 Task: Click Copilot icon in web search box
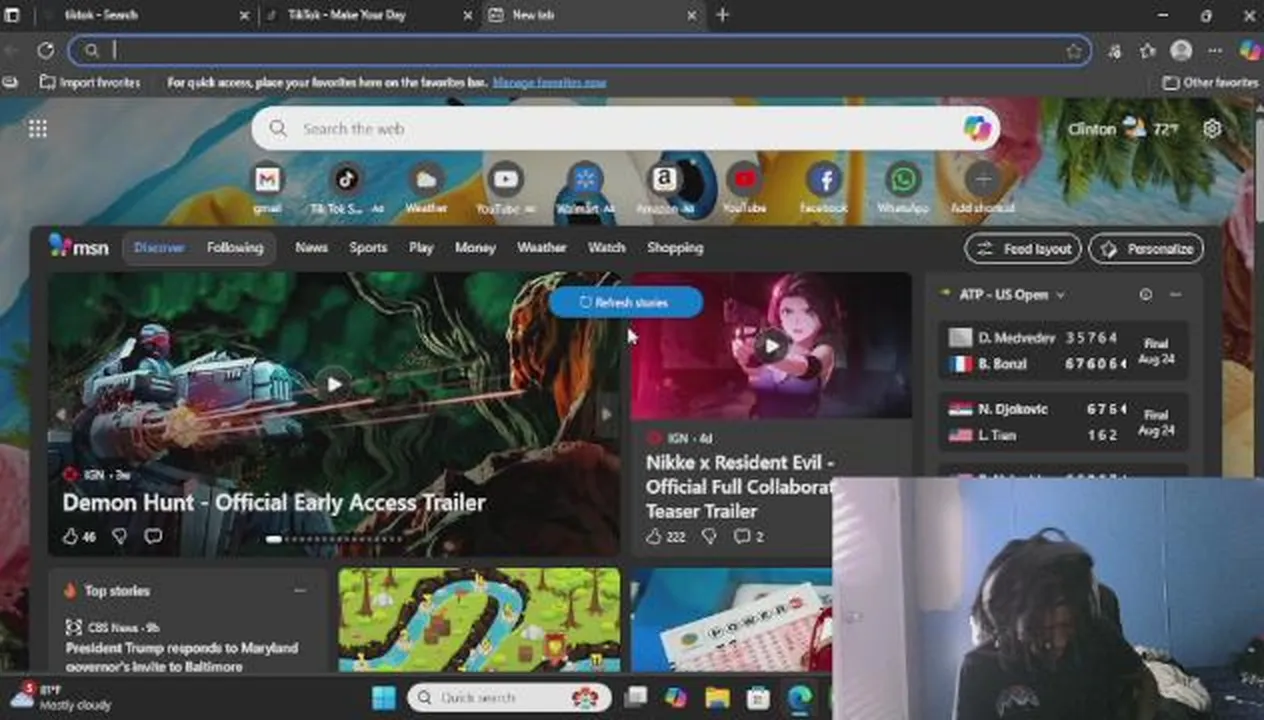pos(977,128)
